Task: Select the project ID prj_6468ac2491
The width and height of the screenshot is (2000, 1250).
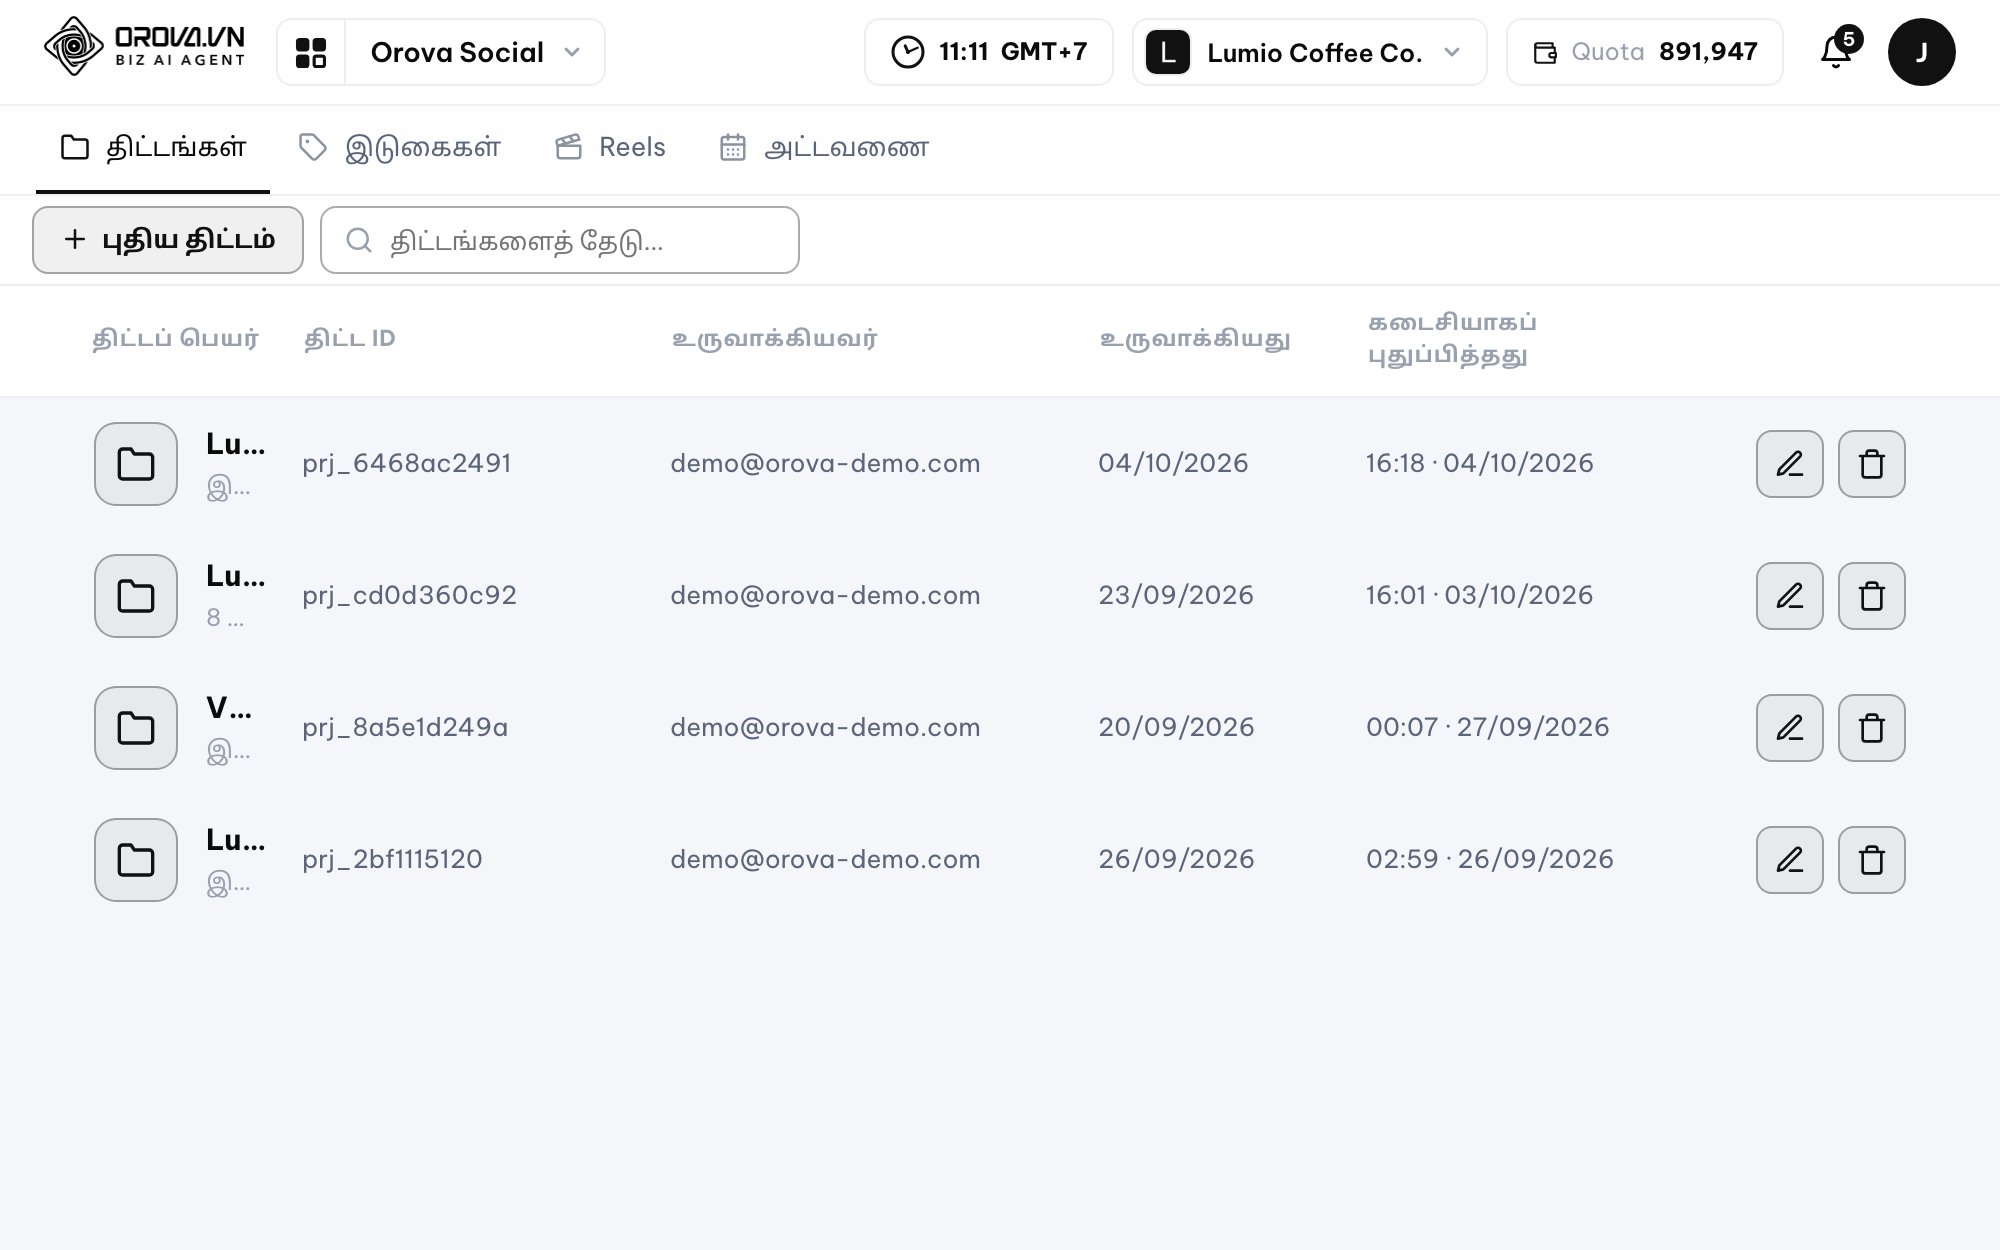Action: 407,463
